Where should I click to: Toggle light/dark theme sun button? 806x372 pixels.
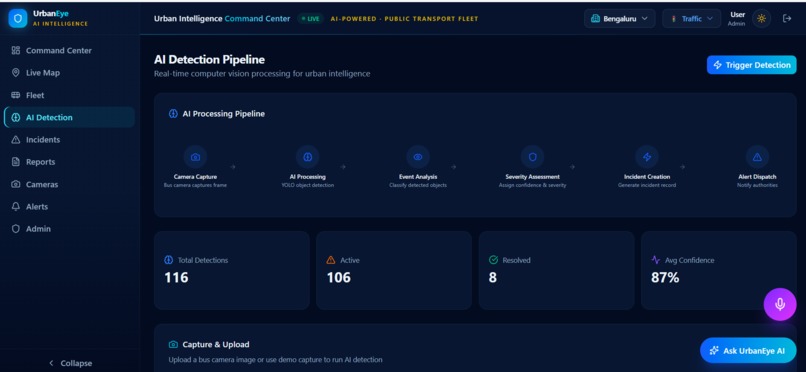tap(761, 18)
